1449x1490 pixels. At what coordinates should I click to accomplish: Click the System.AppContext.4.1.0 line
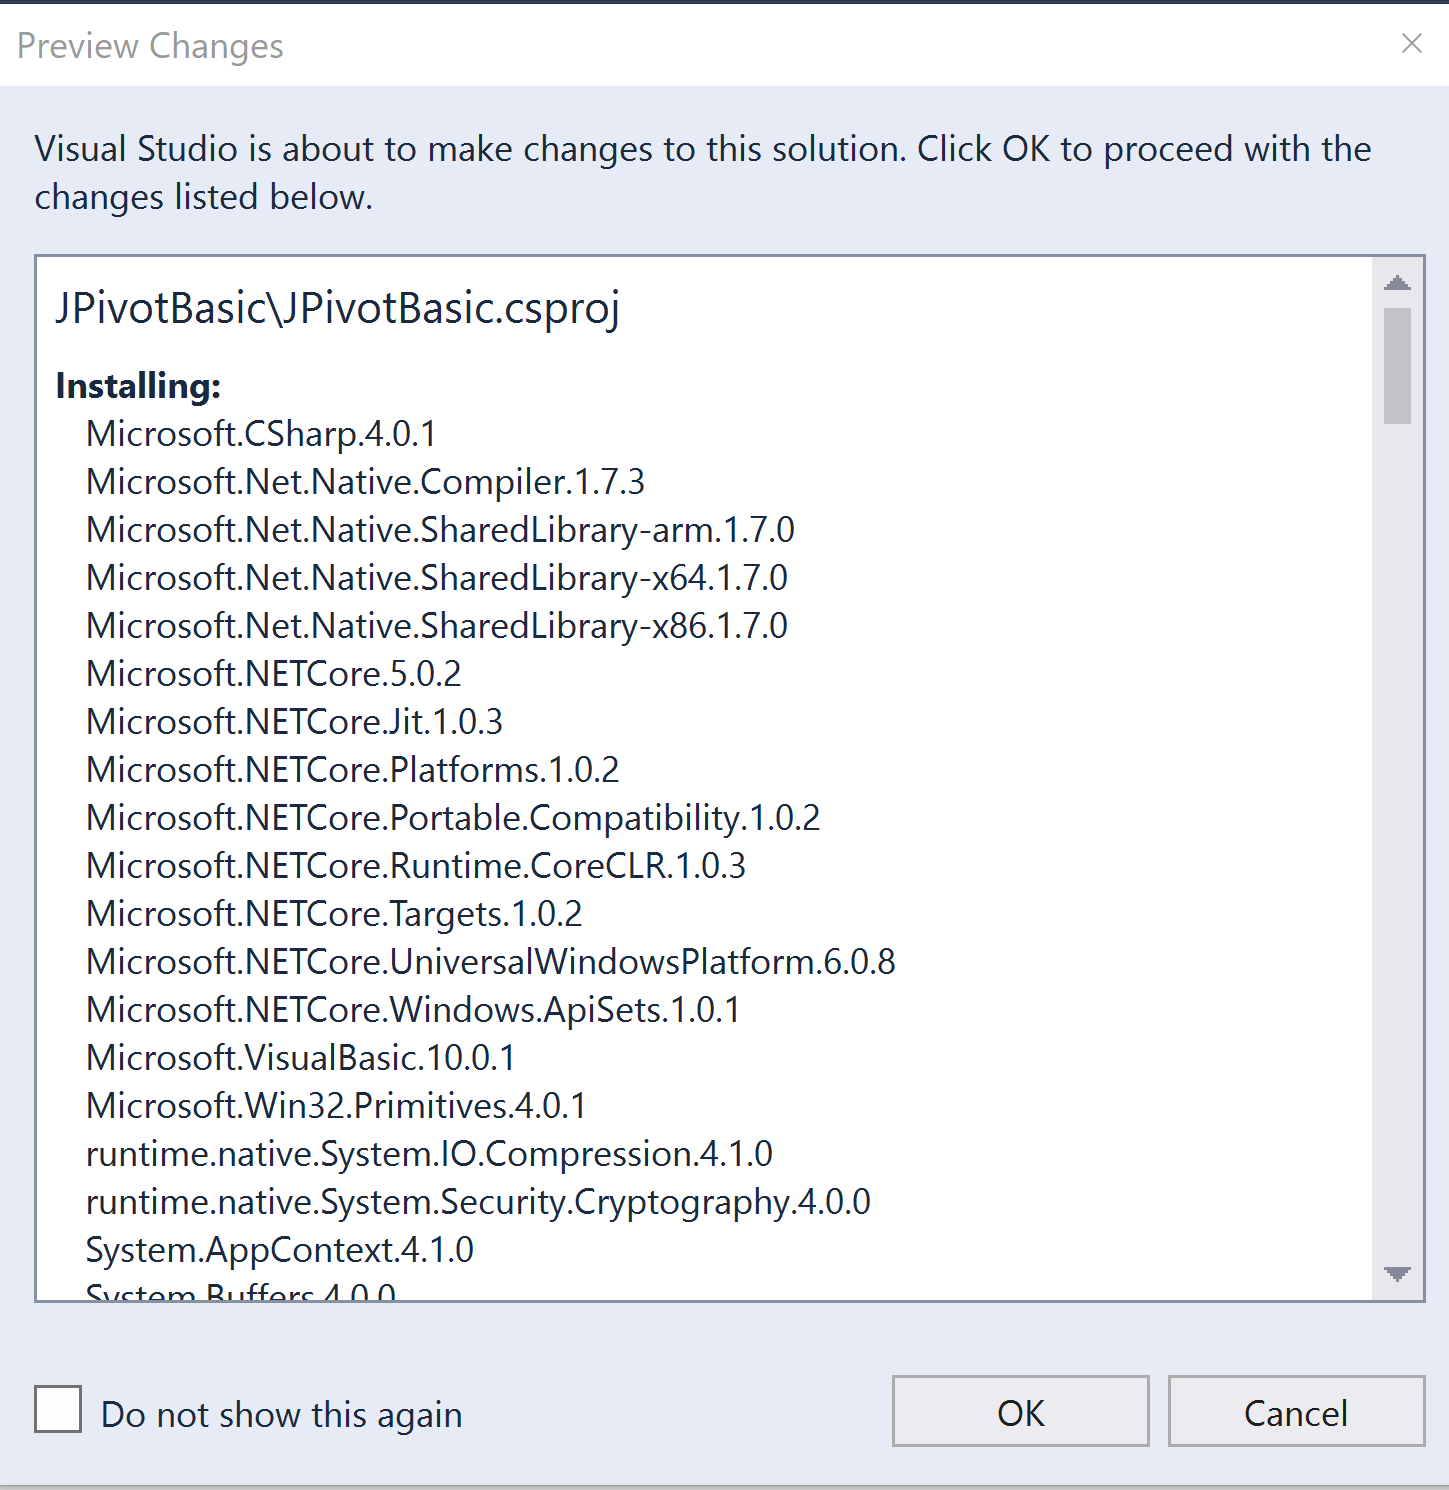click(x=280, y=1249)
